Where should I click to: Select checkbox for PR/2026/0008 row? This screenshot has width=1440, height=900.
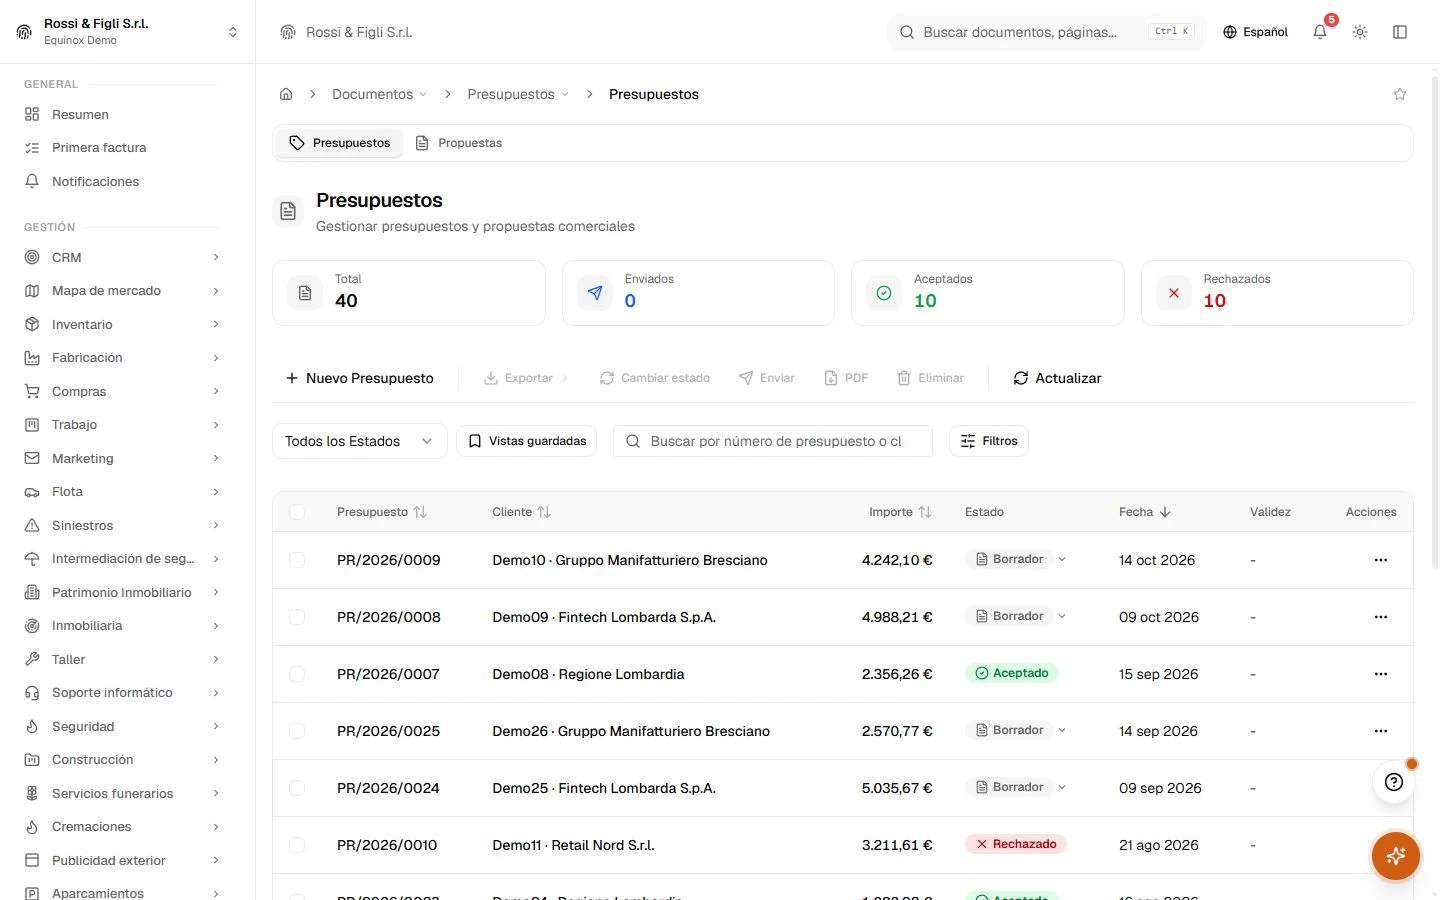297,617
